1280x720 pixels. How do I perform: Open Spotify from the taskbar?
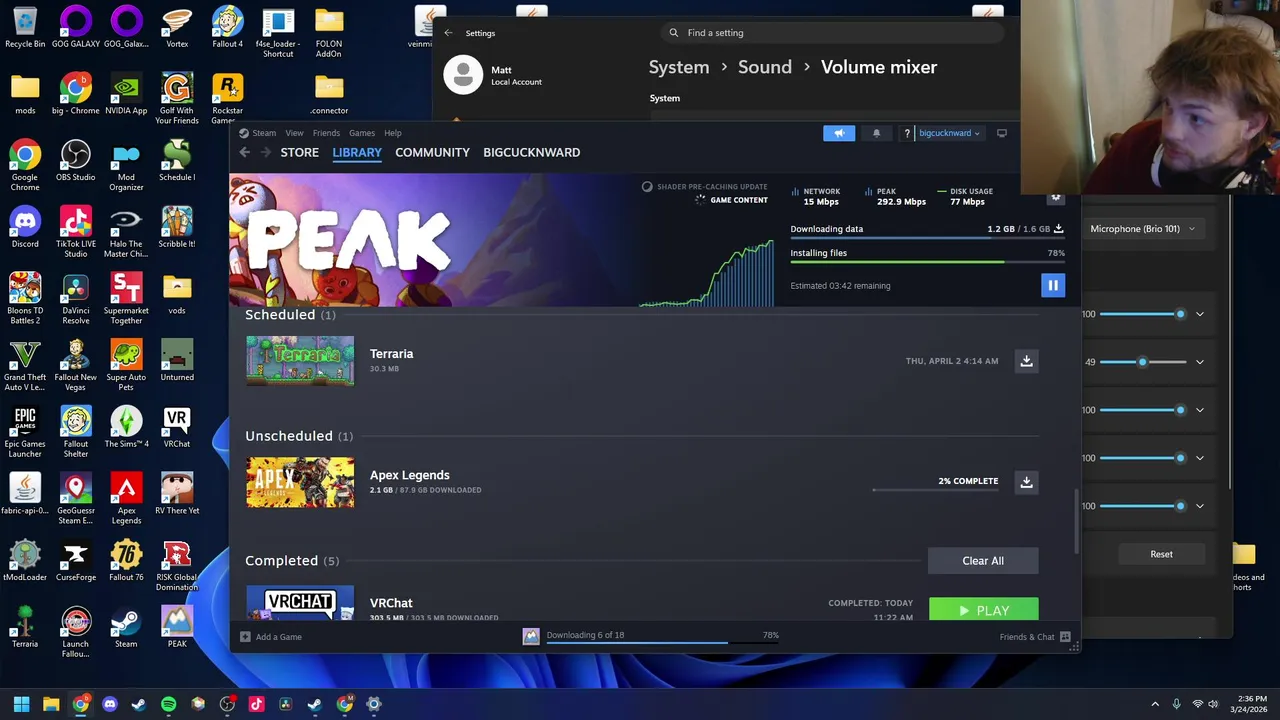coord(168,704)
